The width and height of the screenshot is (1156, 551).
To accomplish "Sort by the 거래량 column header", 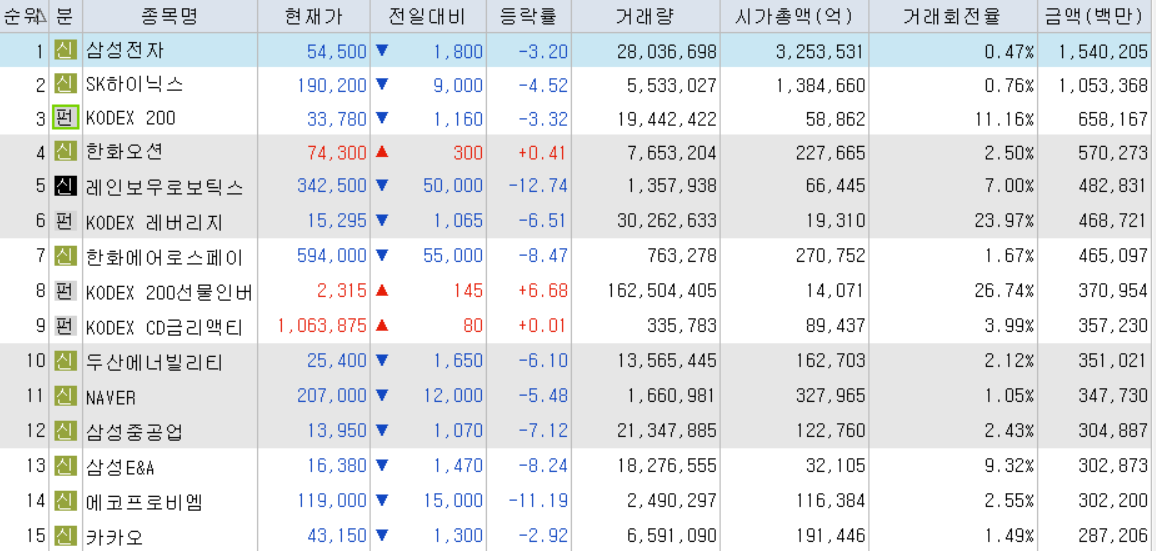I will 644,16.
